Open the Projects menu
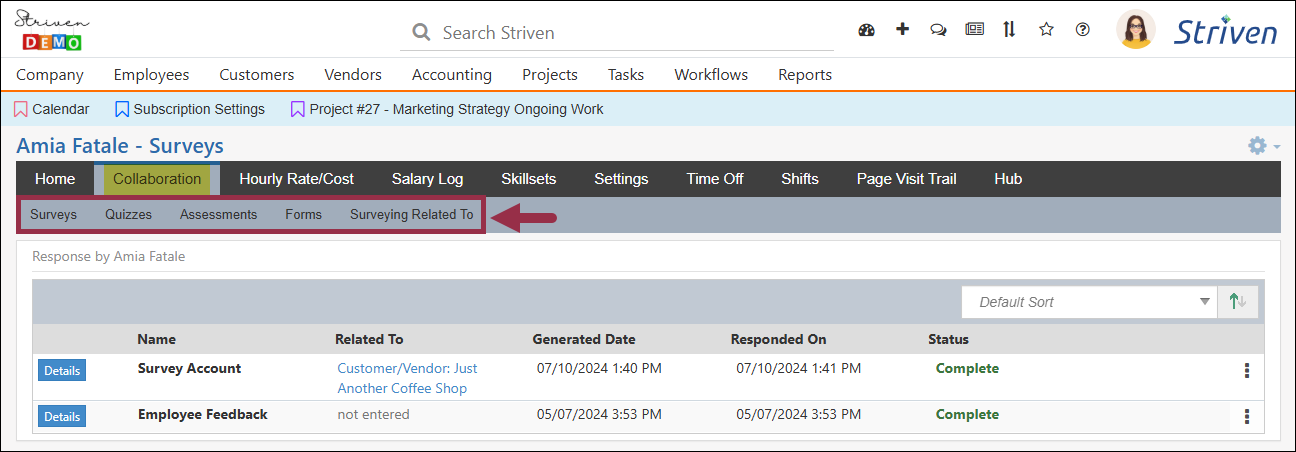 pyautogui.click(x=550, y=75)
